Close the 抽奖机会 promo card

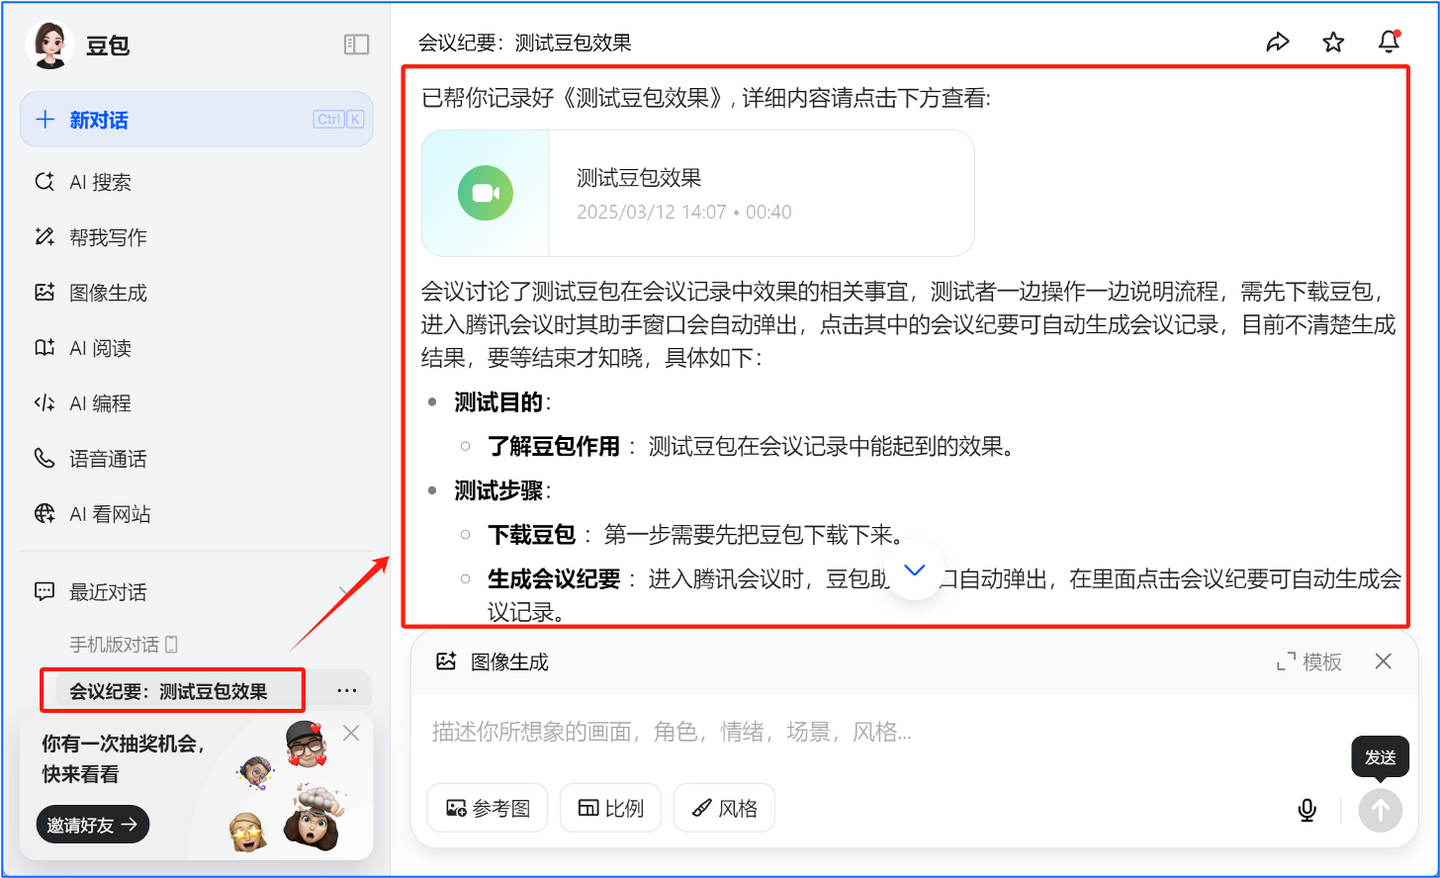click(x=351, y=733)
